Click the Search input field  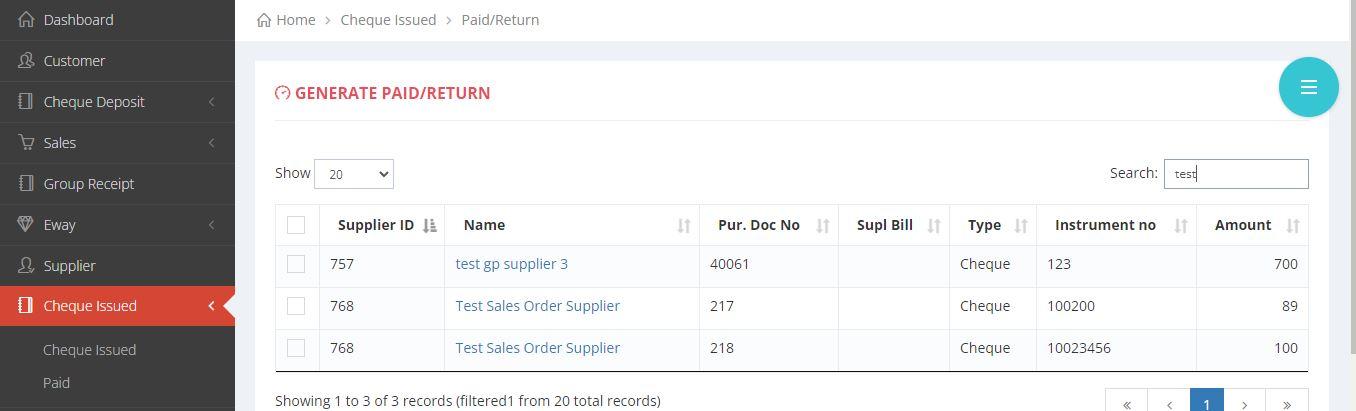[1235, 174]
